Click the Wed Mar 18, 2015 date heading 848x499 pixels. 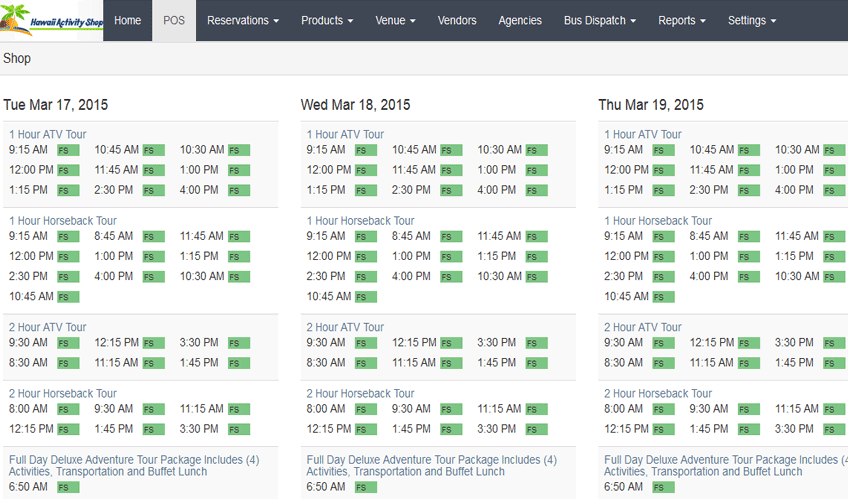point(355,105)
